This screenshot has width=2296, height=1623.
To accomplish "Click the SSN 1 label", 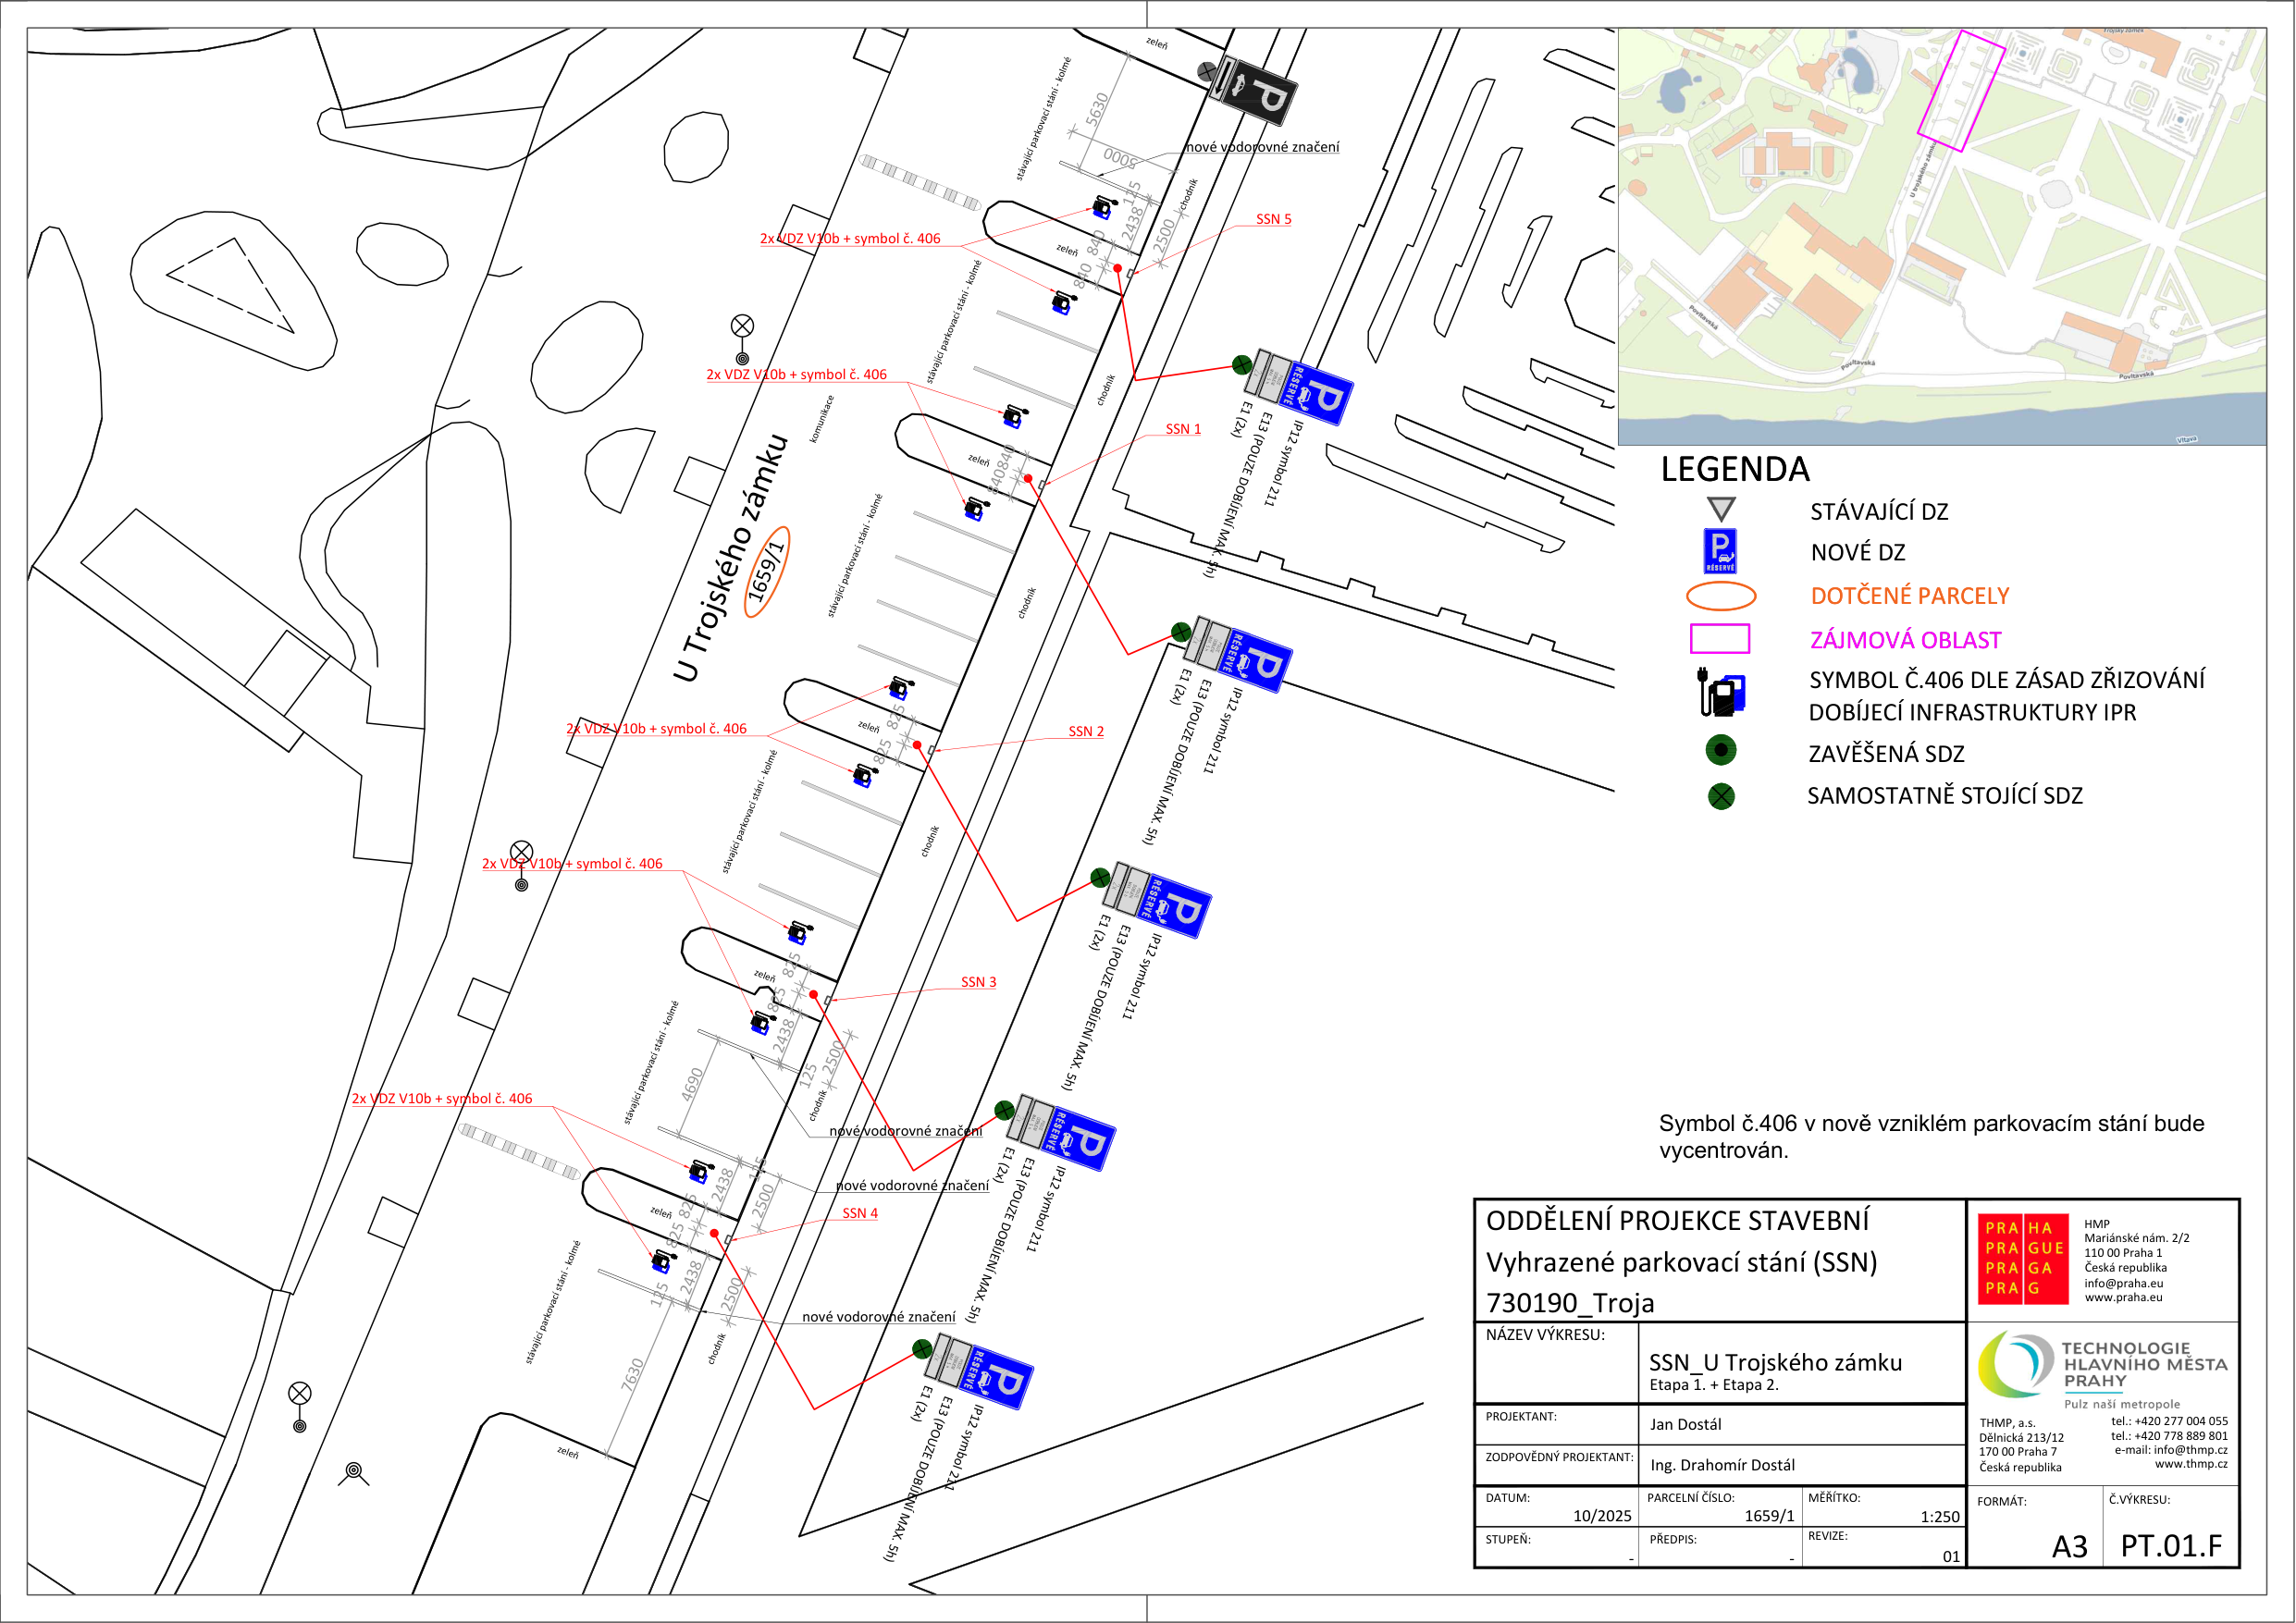I will pyautogui.click(x=1183, y=429).
